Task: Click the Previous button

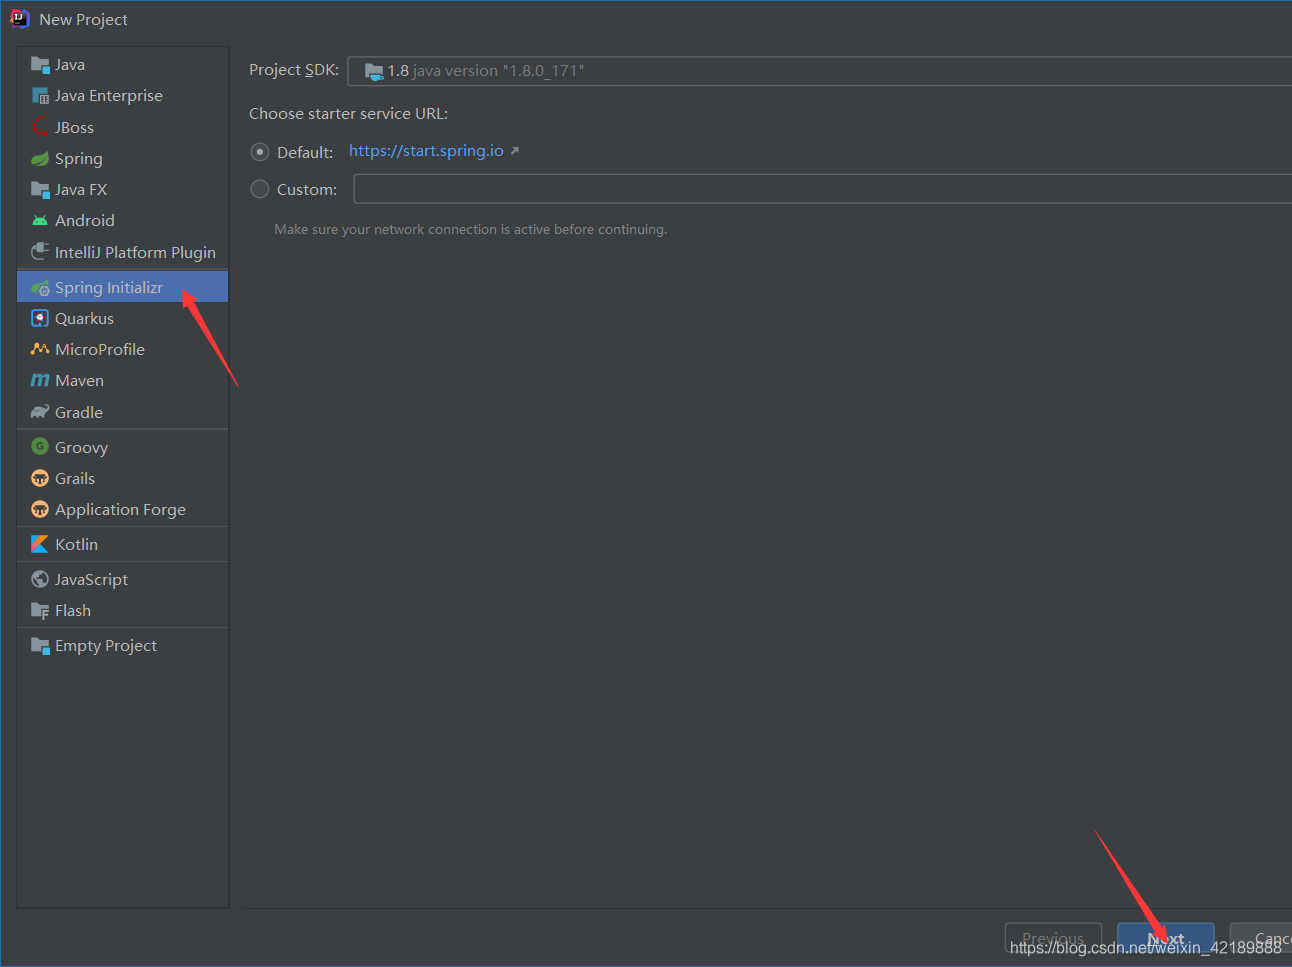Action: pos(1053,939)
